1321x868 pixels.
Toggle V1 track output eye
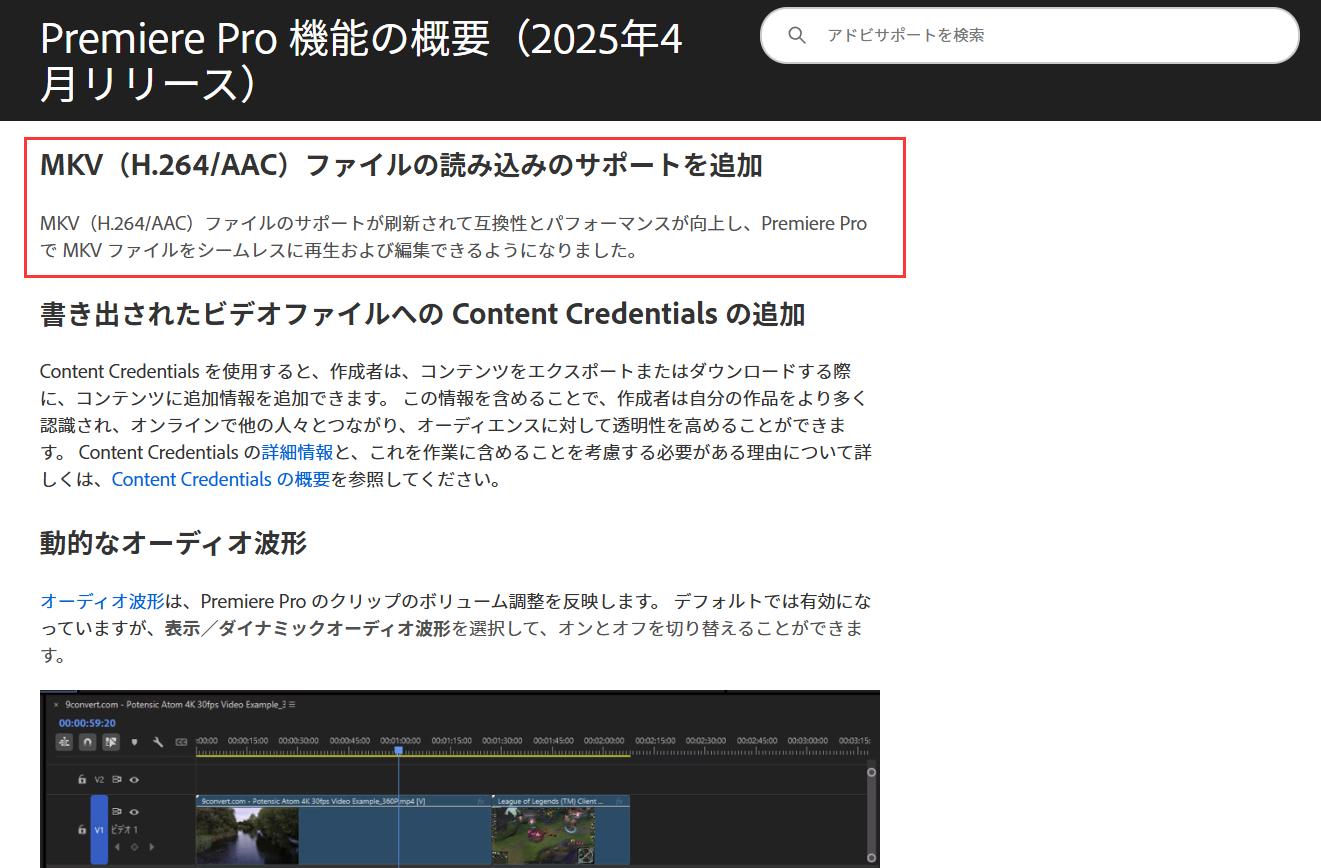(x=134, y=812)
